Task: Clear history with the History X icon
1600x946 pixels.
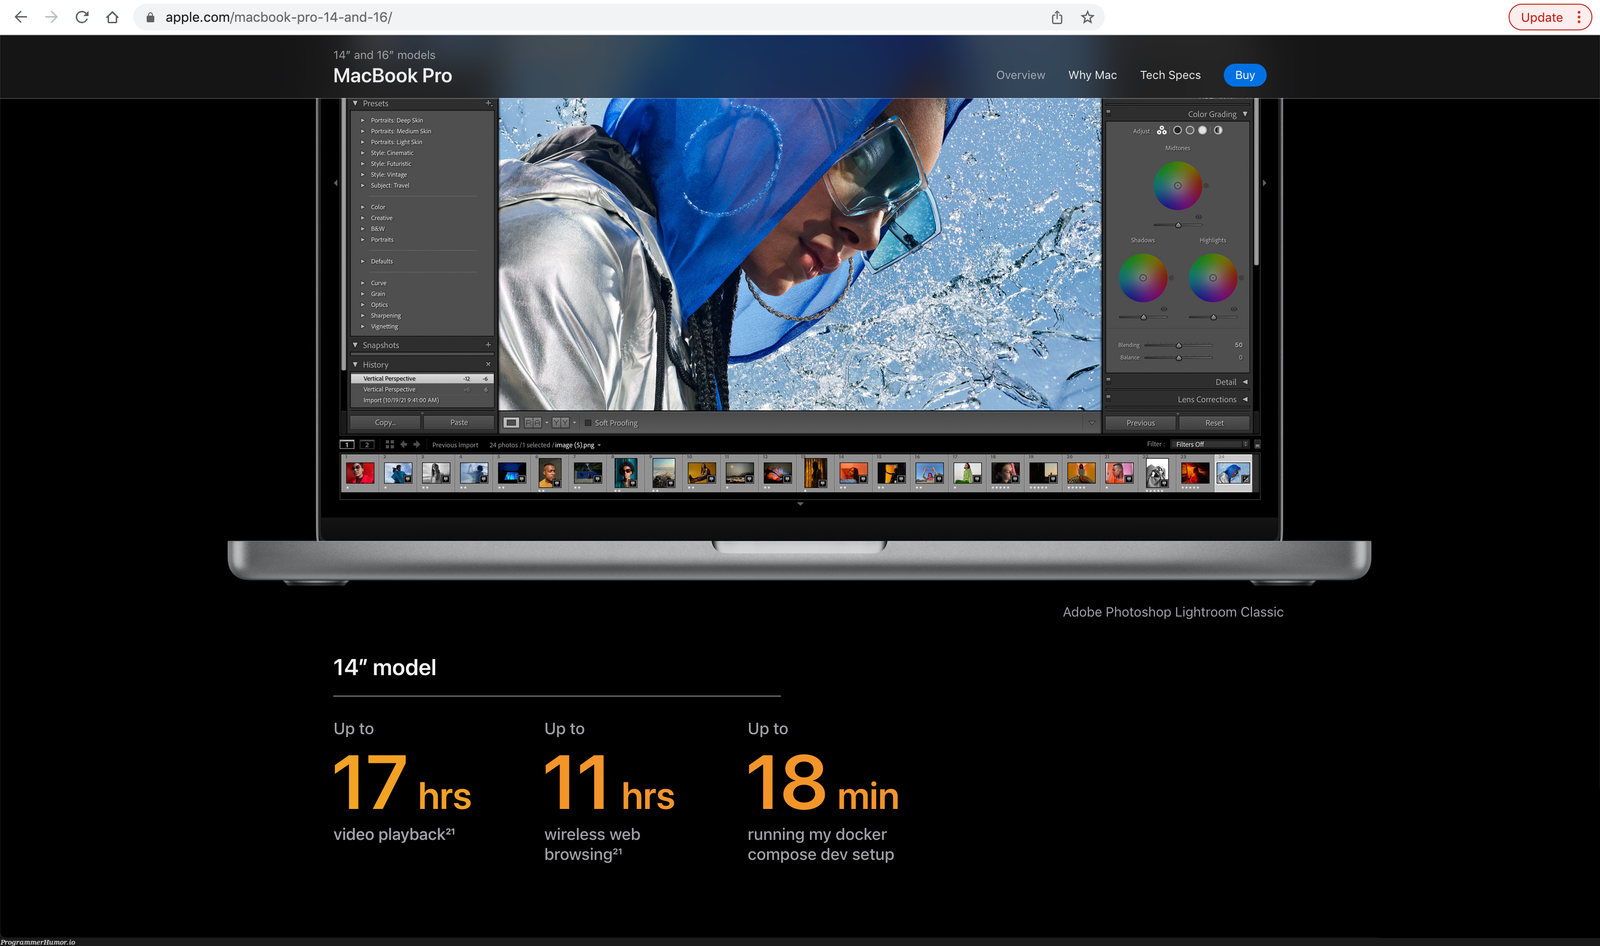Action: tap(488, 364)
